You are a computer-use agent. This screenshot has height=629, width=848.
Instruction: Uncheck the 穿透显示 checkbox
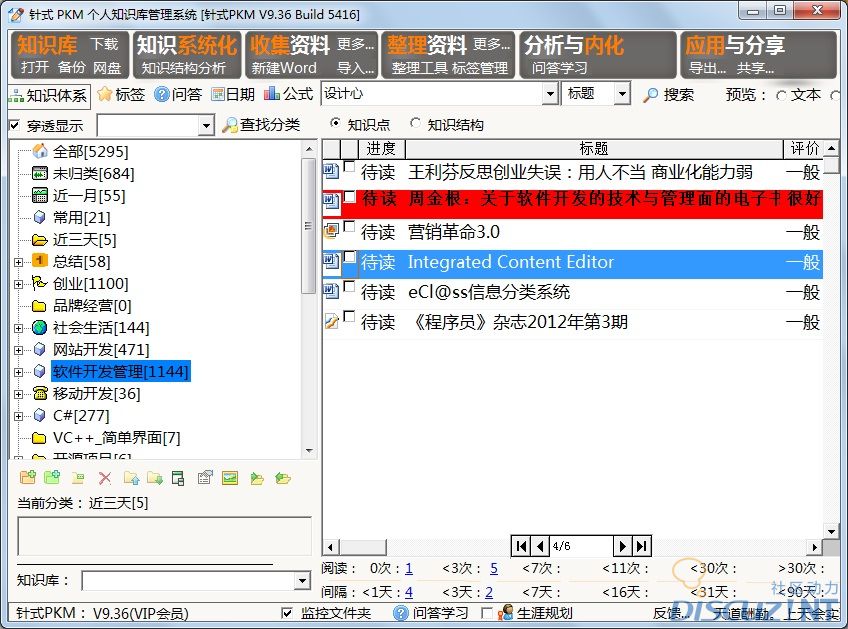pos(14,126)
